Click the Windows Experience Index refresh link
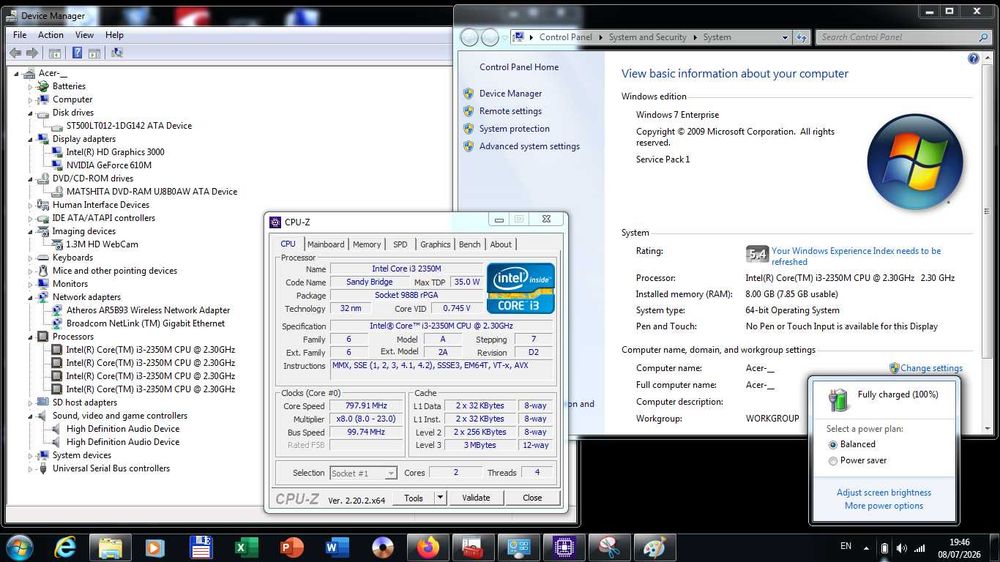This screenshot has height=562, width=1000. (x=856, y=256)
